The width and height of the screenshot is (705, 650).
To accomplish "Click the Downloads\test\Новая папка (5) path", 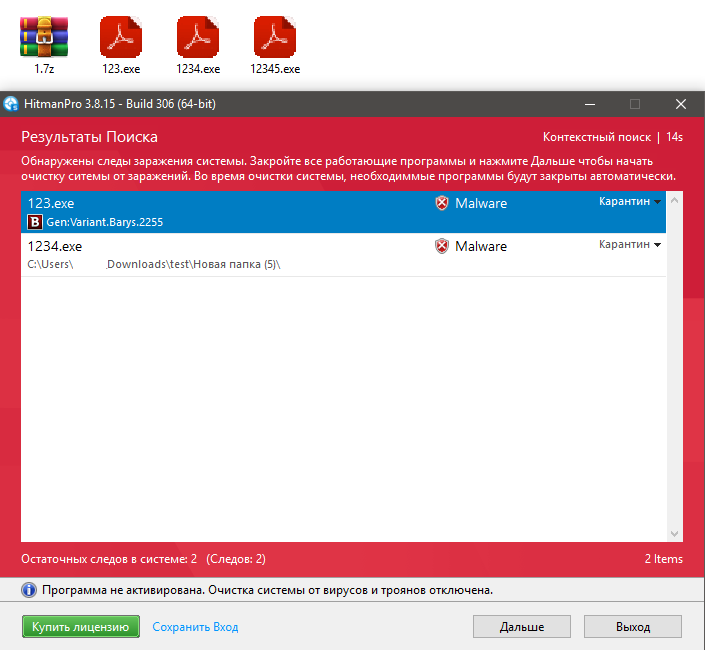I will [193, 264].
